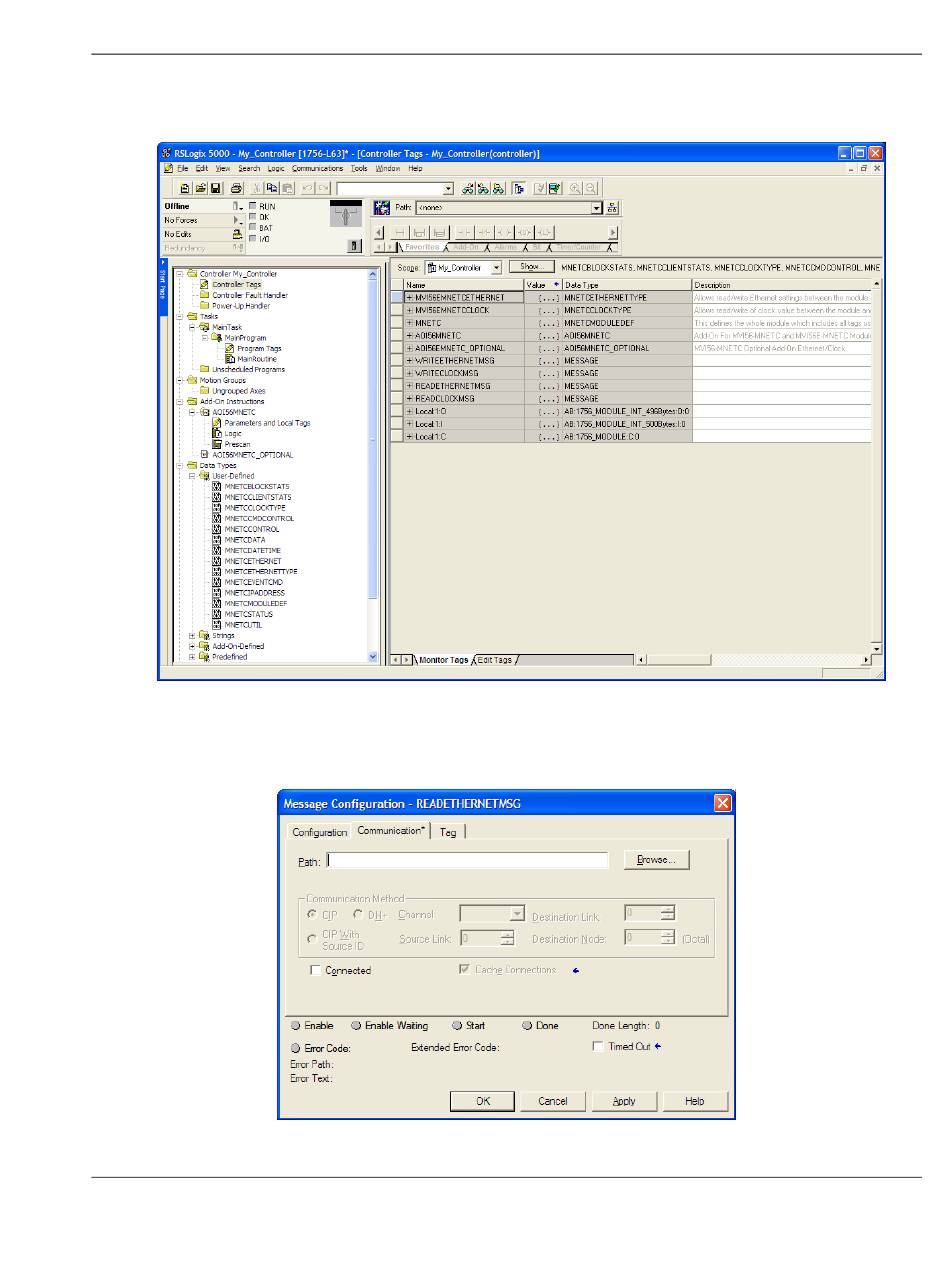Image resolution: width=950 pixels, height=1267 pixels.
Task: Click the Save toolbar icon
Action: (214, 188)
